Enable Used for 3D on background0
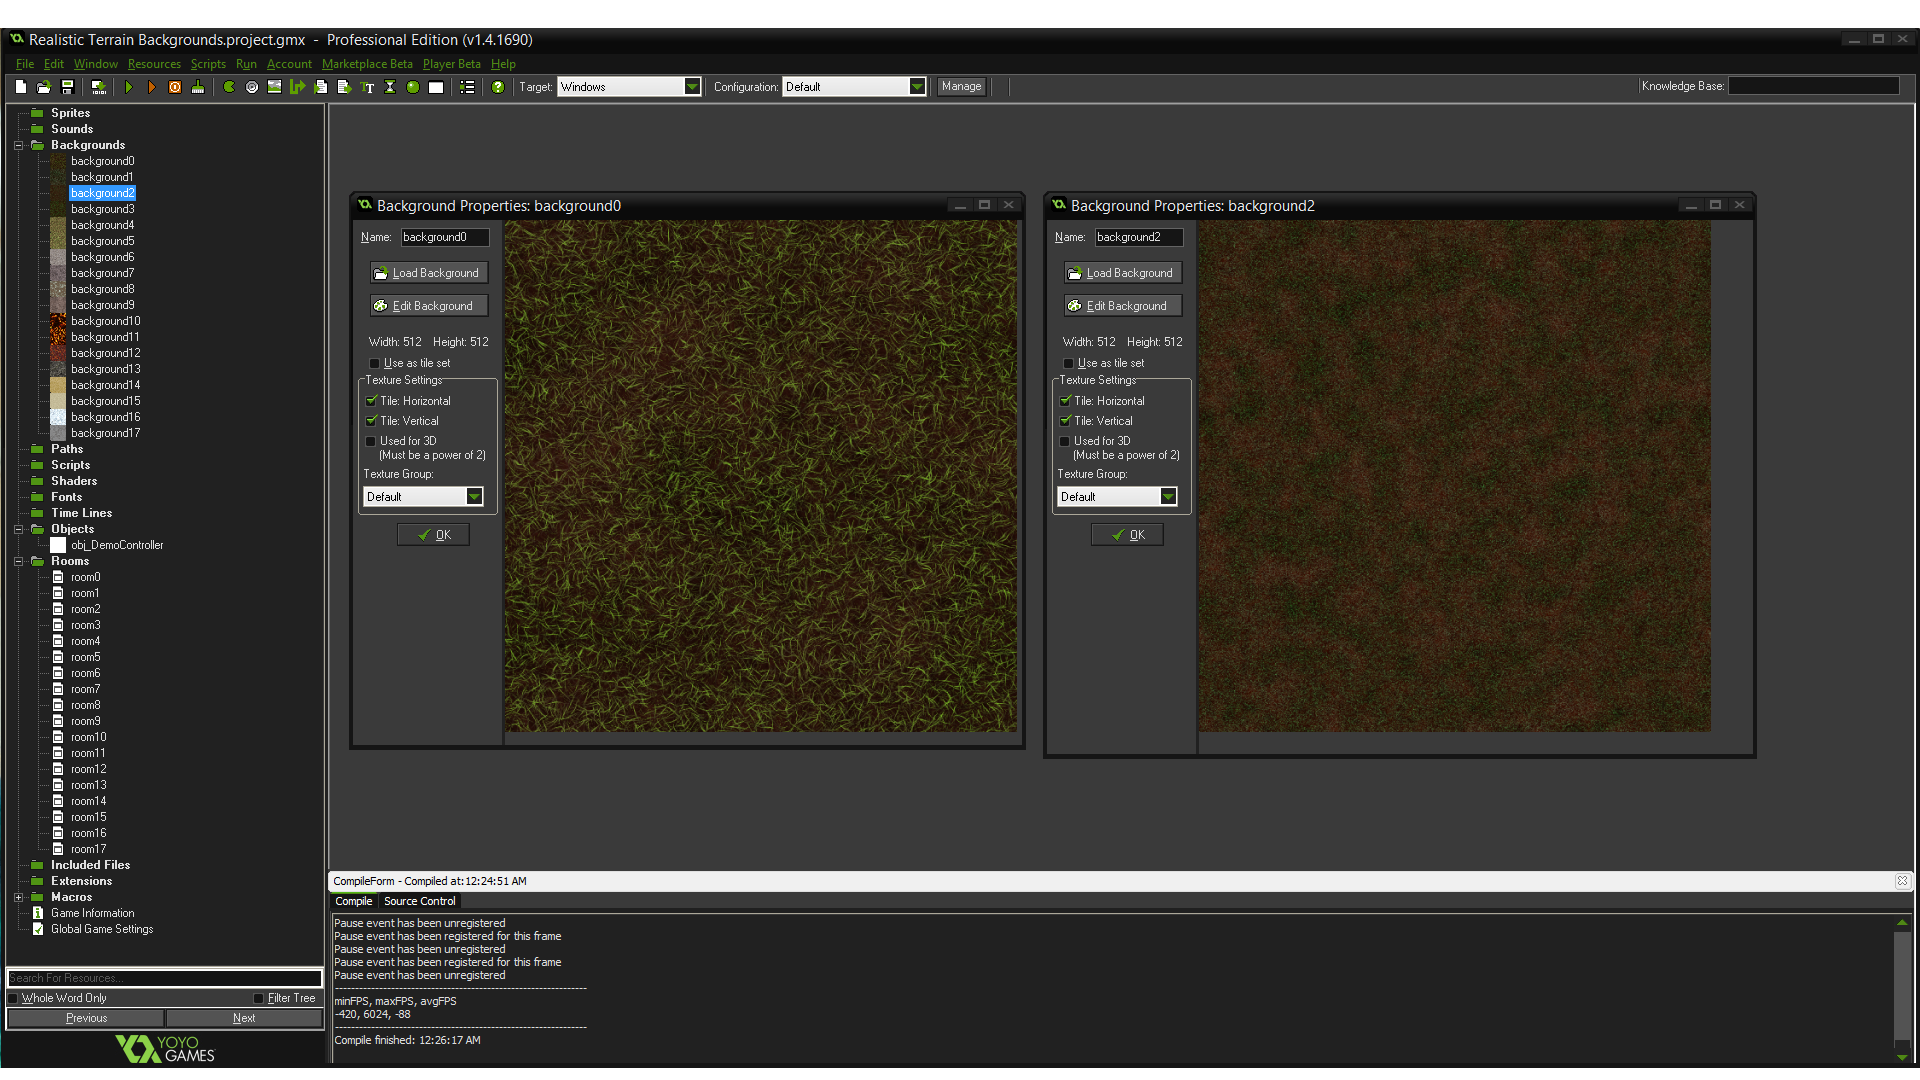 point(371,441)
